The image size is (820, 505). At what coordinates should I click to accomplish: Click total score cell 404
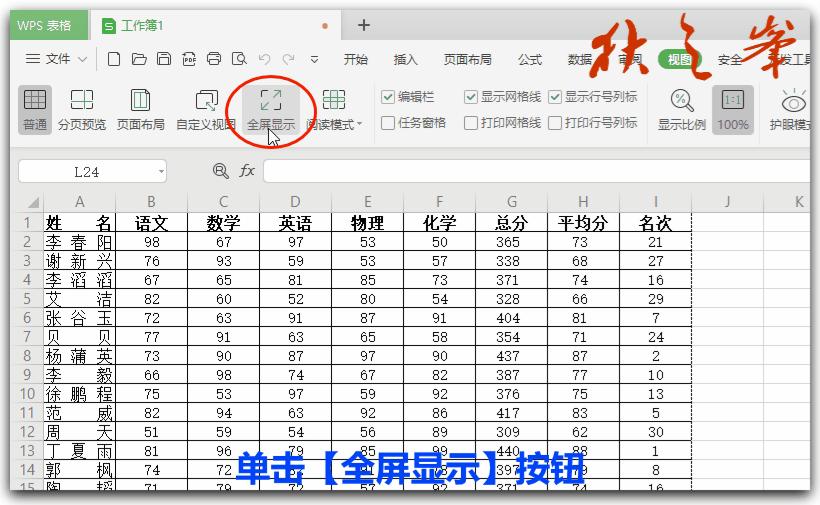pos(511,317)
